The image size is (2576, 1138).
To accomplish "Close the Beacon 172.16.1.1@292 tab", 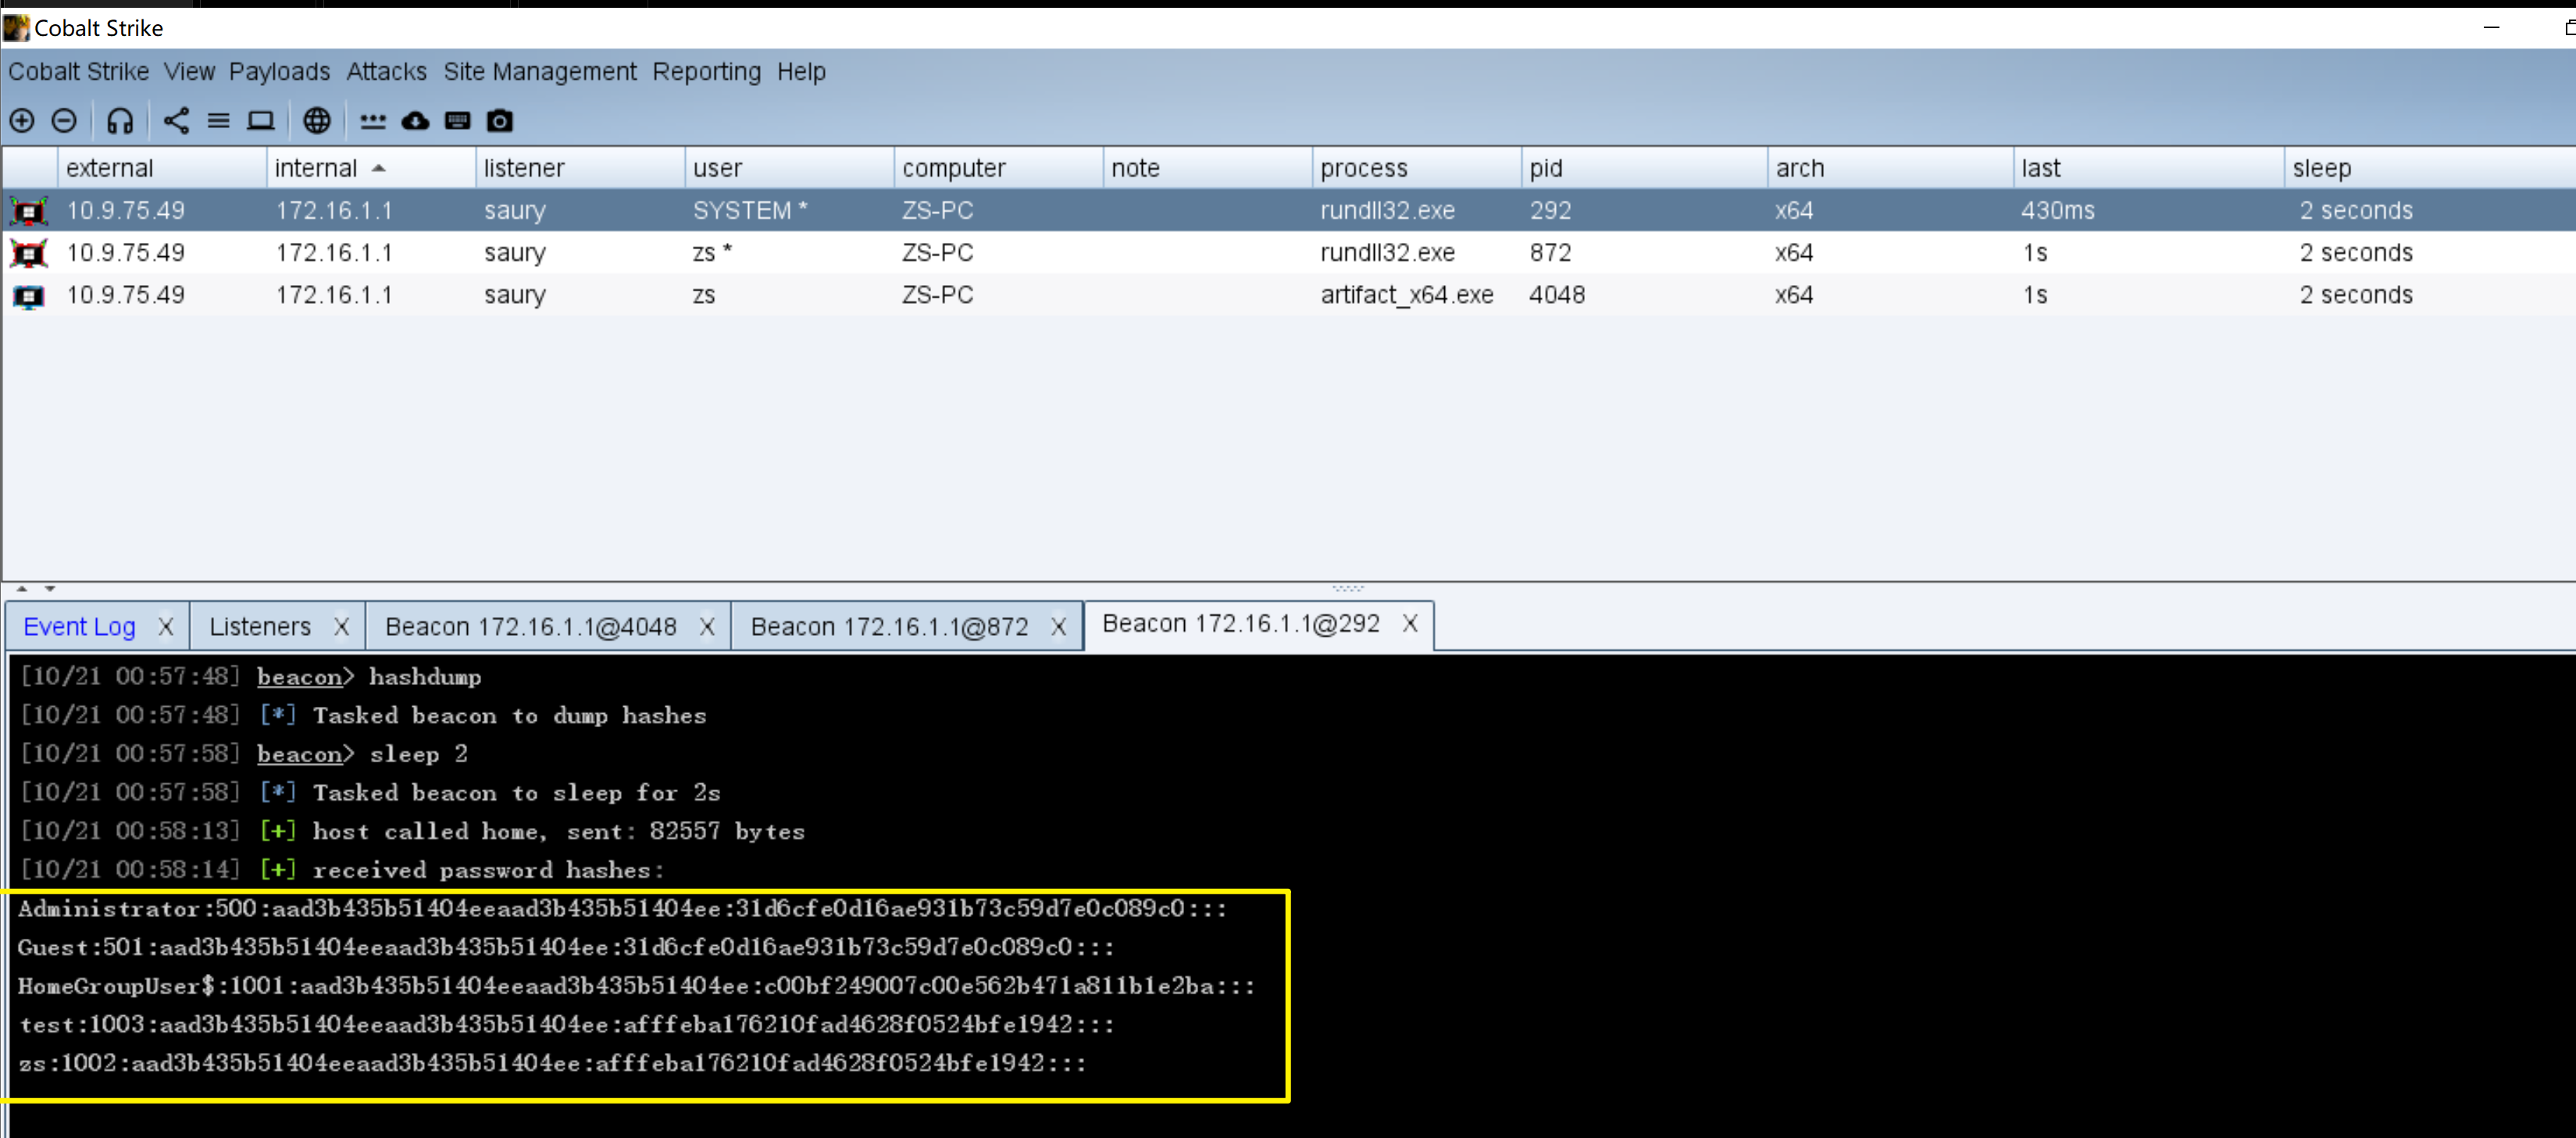I will [1410, 624].
